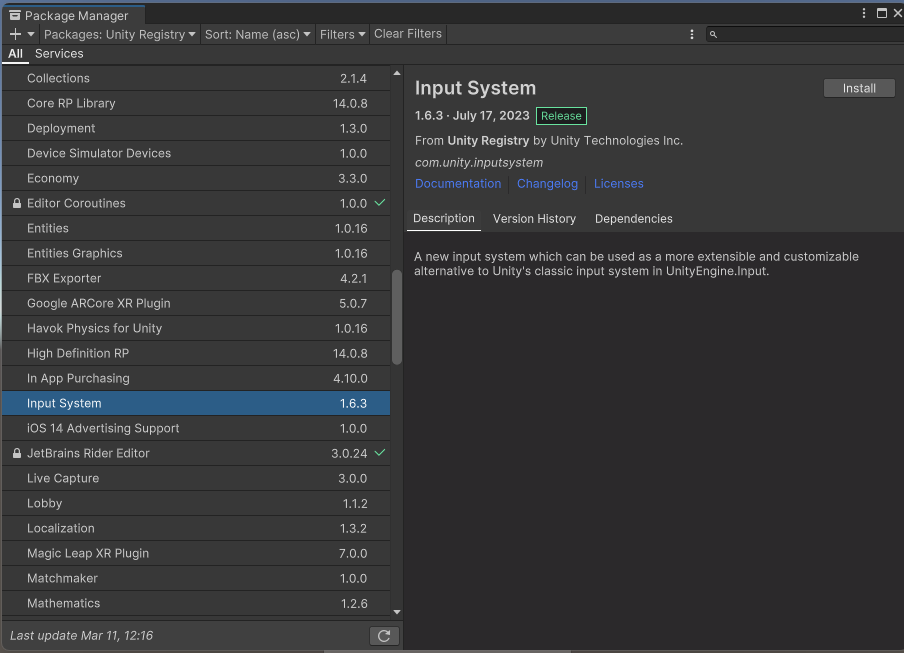Click Clear Filters button
Screen dimensions: 904x653
click(408, 34)
